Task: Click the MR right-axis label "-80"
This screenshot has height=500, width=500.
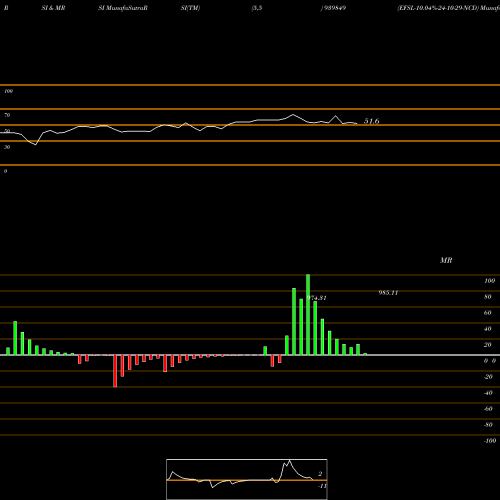Action: [x=488, y=425]
